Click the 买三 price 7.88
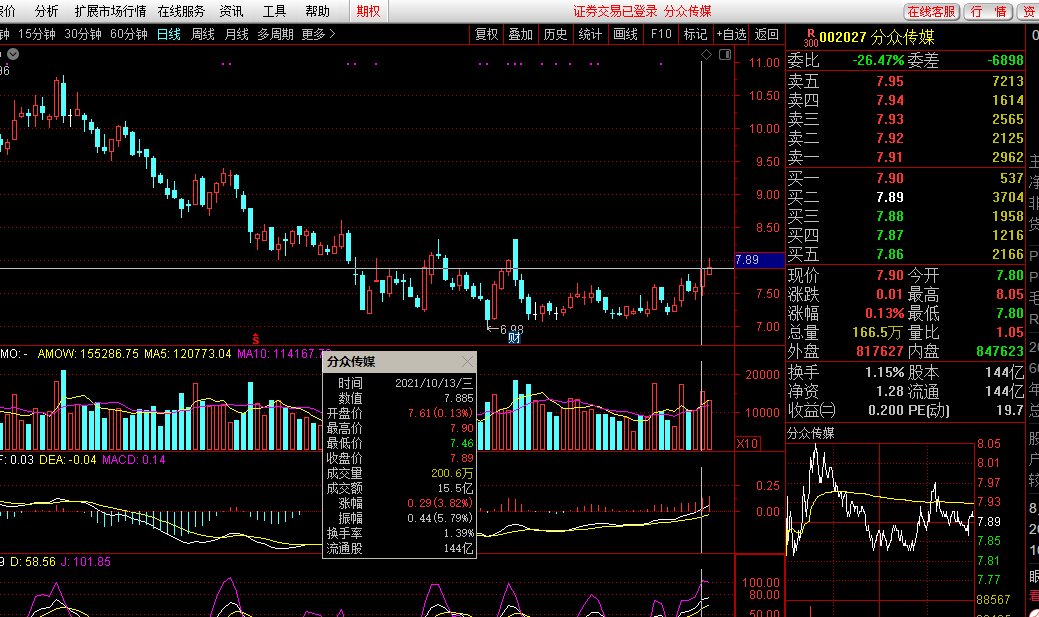Screen dimensions: 1039x617 tap(889, 217)
